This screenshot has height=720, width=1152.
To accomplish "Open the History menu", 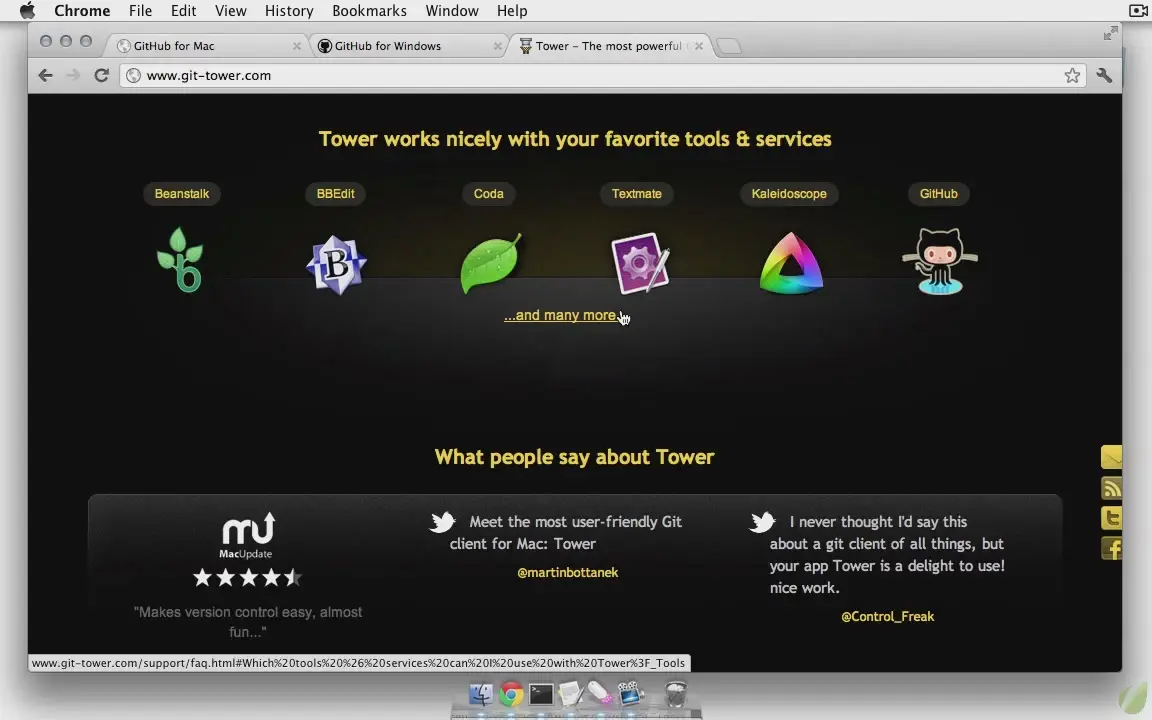I will pyautogui.click(x=289, y=10).
